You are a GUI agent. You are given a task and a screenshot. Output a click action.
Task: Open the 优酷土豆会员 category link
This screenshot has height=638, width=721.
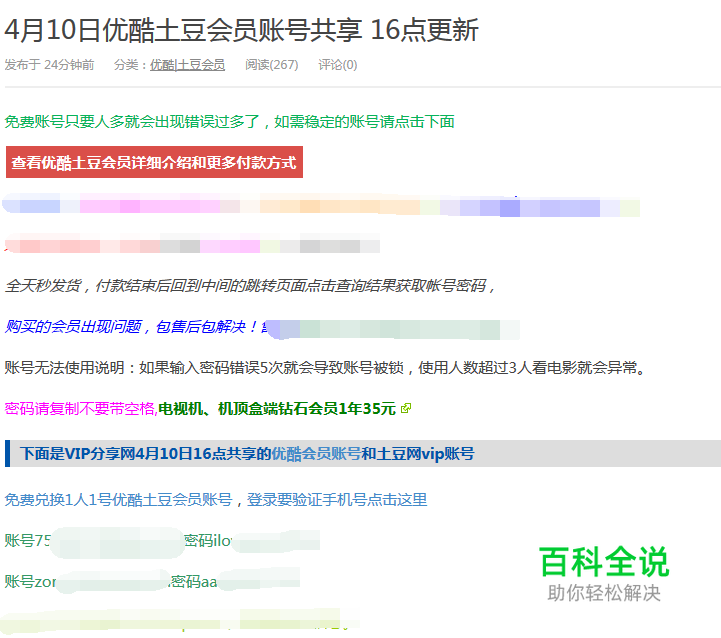(187, 65)
